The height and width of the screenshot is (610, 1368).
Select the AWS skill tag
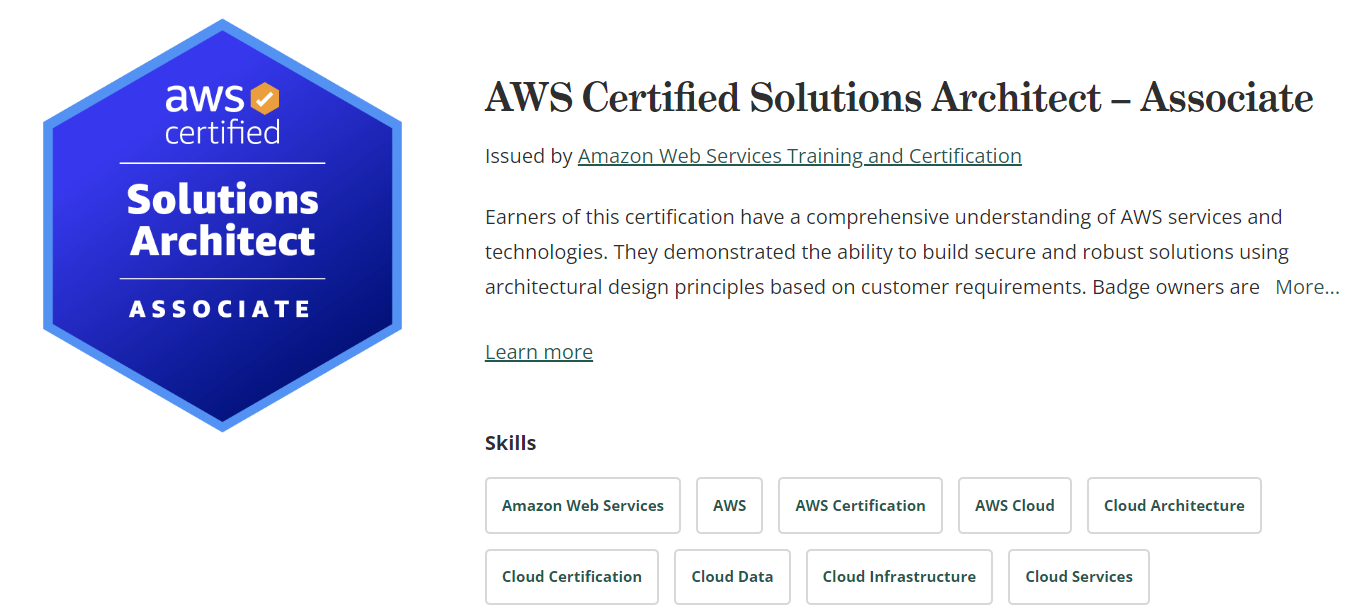click(x=730, y=506)
